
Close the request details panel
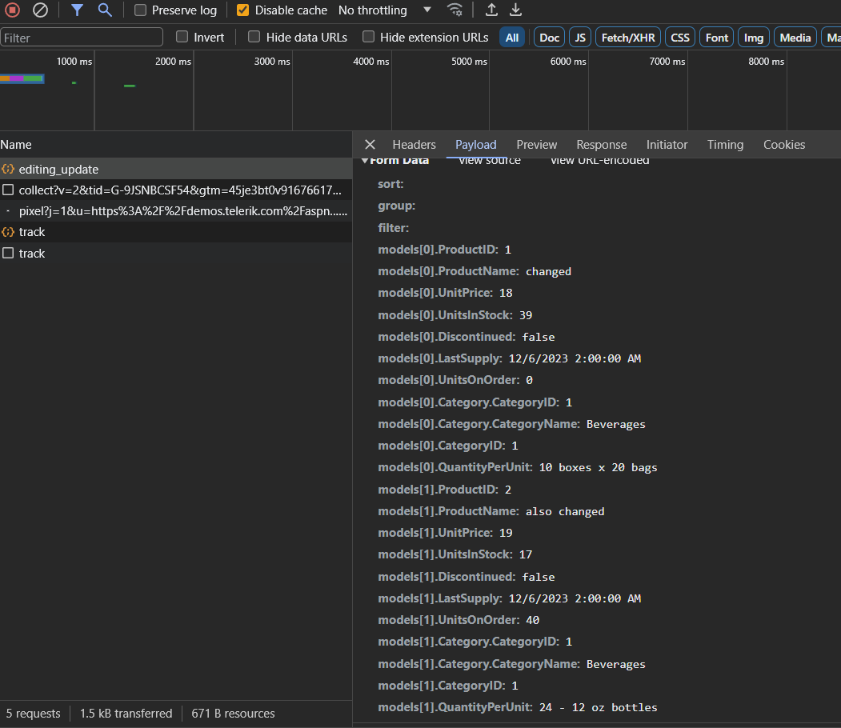370,145
